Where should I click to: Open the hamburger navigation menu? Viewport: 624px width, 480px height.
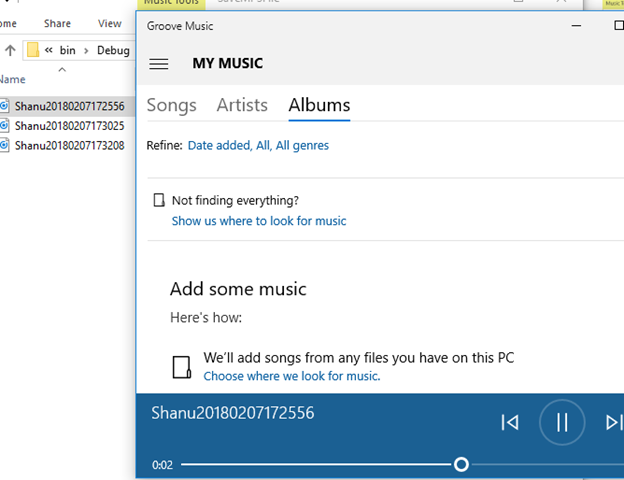(158, 64)
